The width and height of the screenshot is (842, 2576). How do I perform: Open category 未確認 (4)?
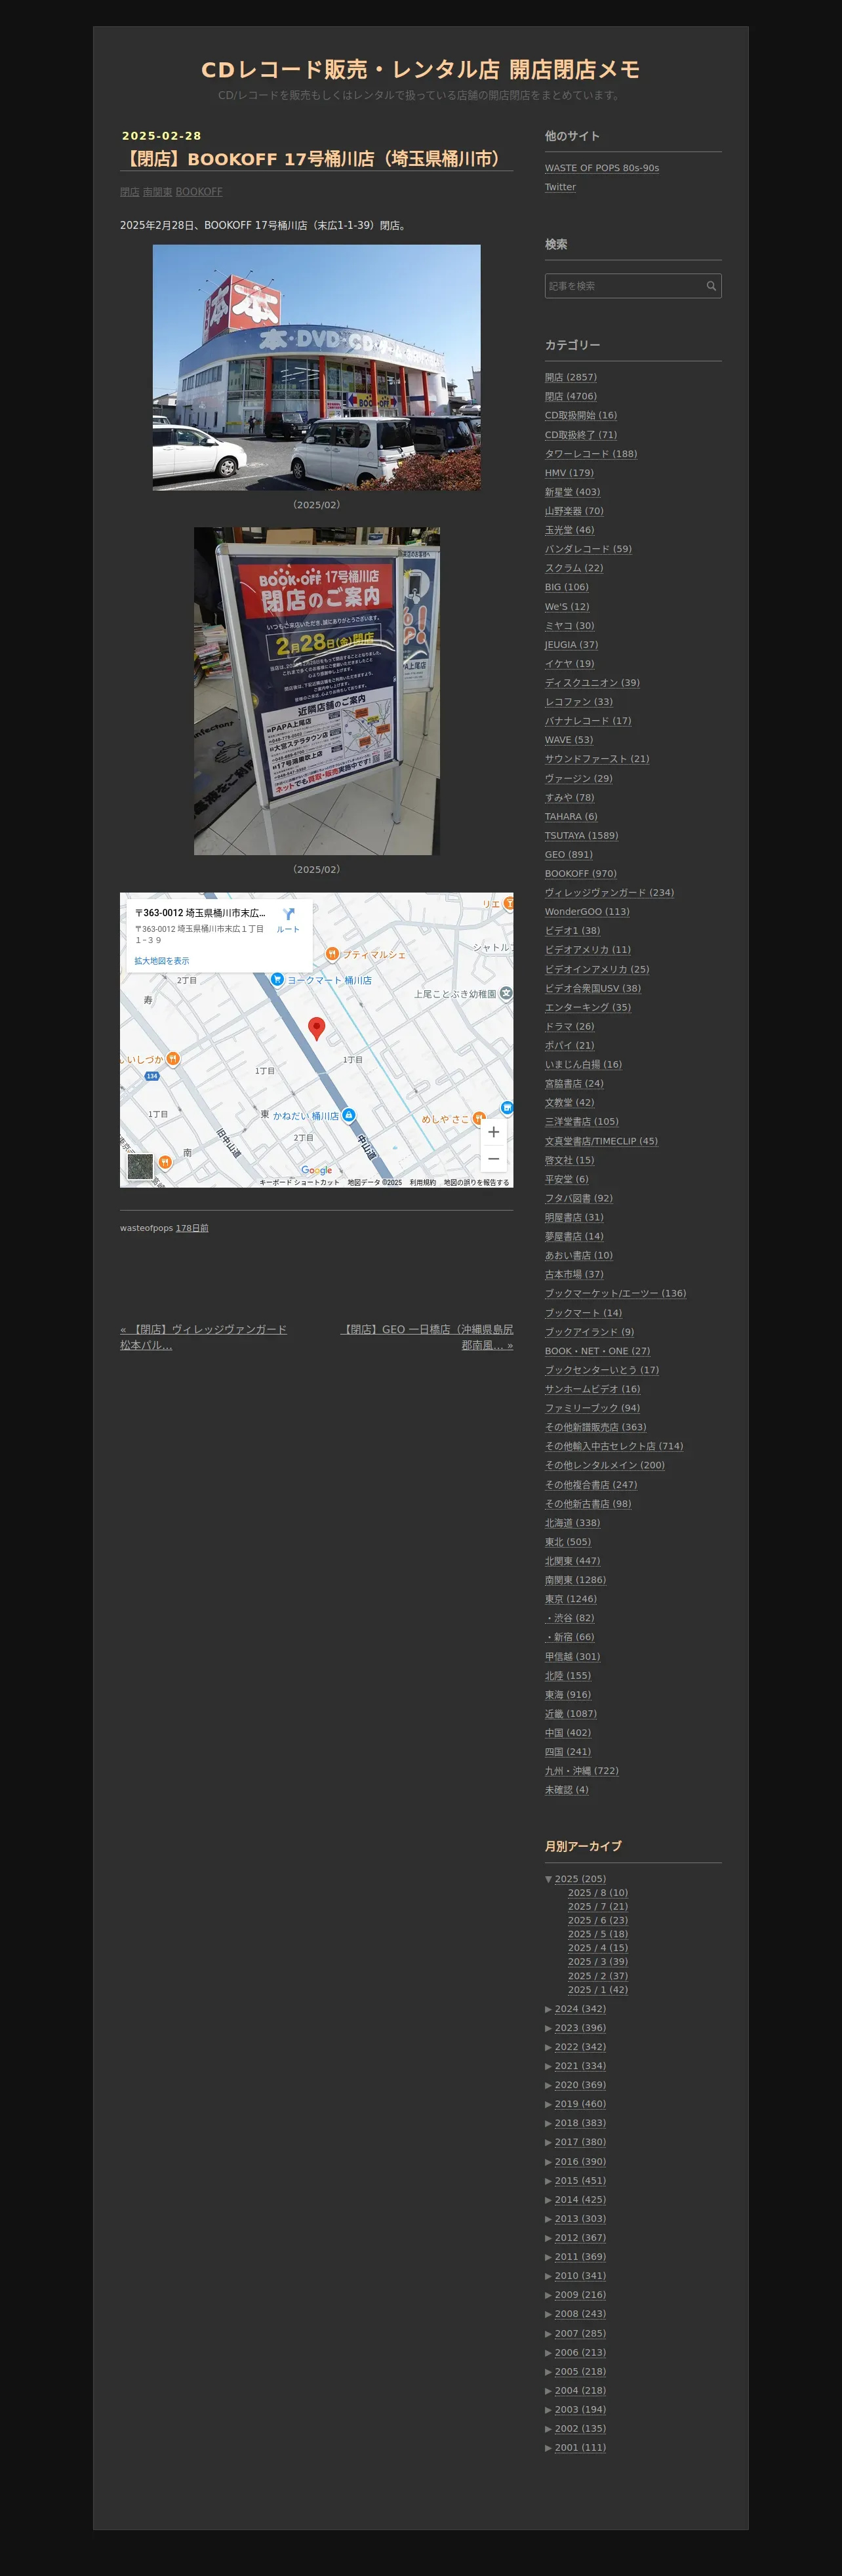[567, 1790]
